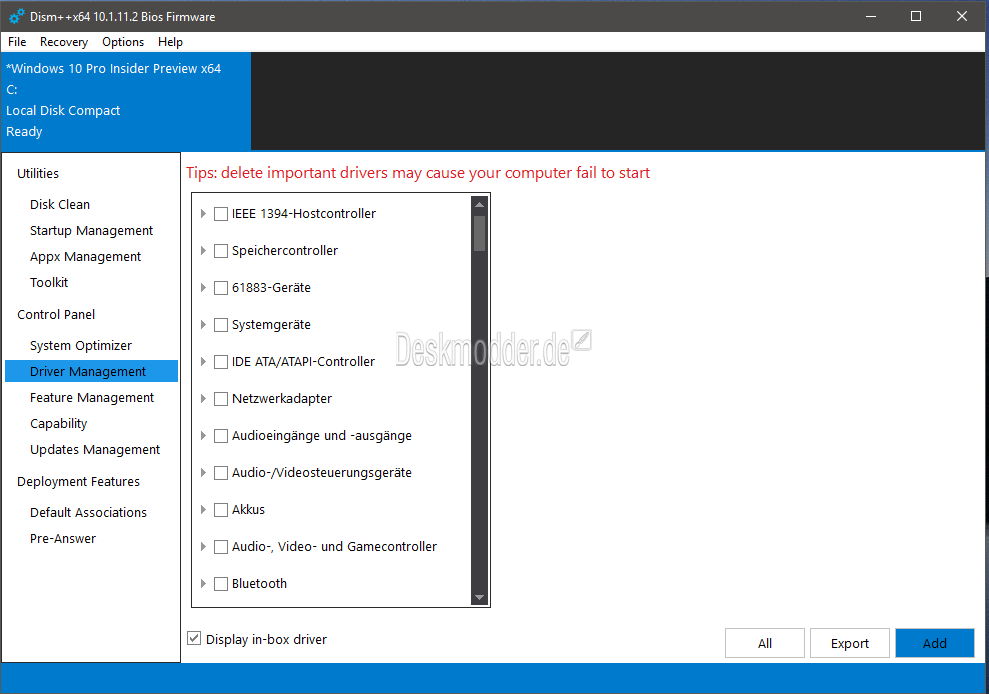The width and height of the screenshot is (989, 694).
Task: Click the Netzwerkadapter label text
Action: (282, 399)
